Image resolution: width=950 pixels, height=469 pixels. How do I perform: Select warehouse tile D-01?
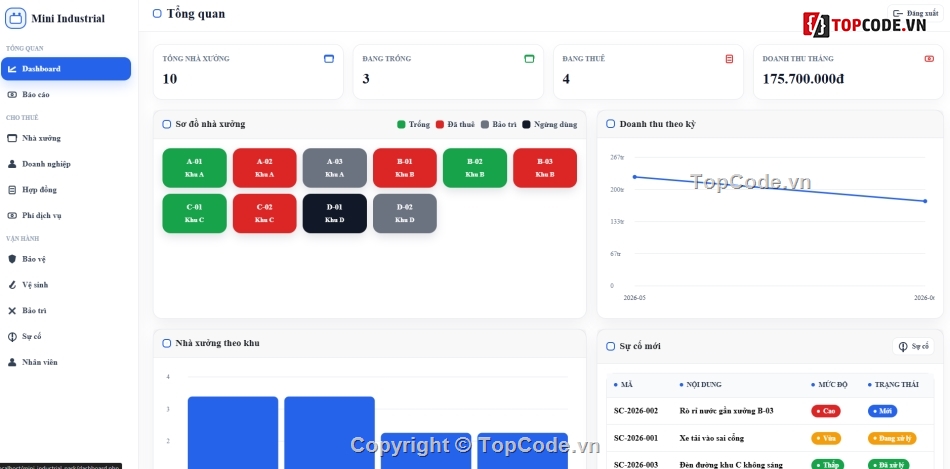(x=334, y=213)
